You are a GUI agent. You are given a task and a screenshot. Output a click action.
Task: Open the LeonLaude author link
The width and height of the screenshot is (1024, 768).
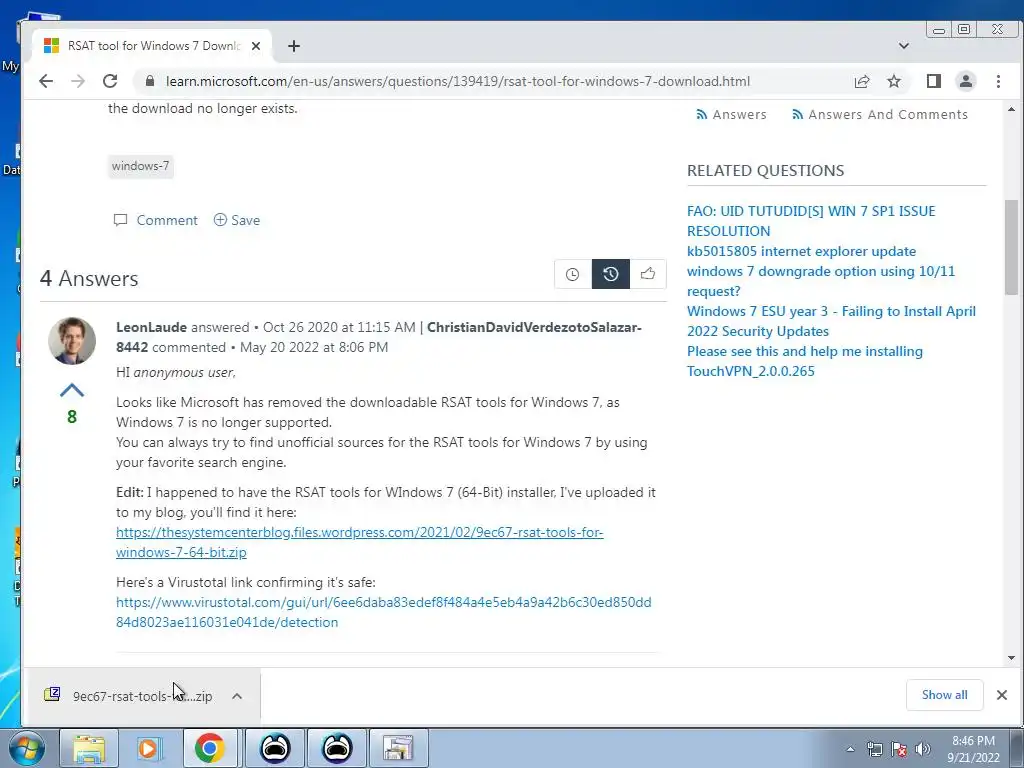(152, 327)
